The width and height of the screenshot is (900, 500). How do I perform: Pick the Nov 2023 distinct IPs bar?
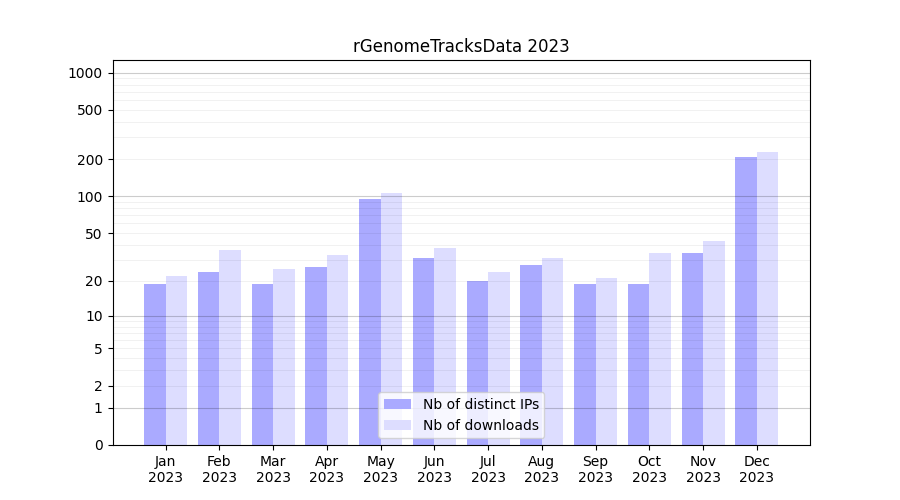click(x=692, y=348)
